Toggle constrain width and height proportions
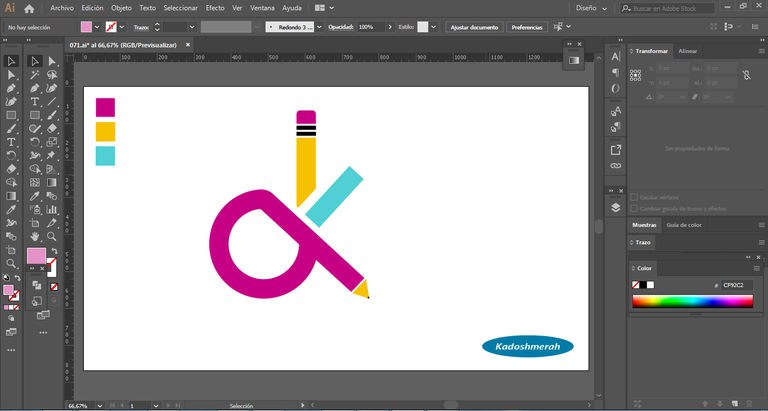Image resolution: width=768 pixels, height=411 pixels. [746, 75]
